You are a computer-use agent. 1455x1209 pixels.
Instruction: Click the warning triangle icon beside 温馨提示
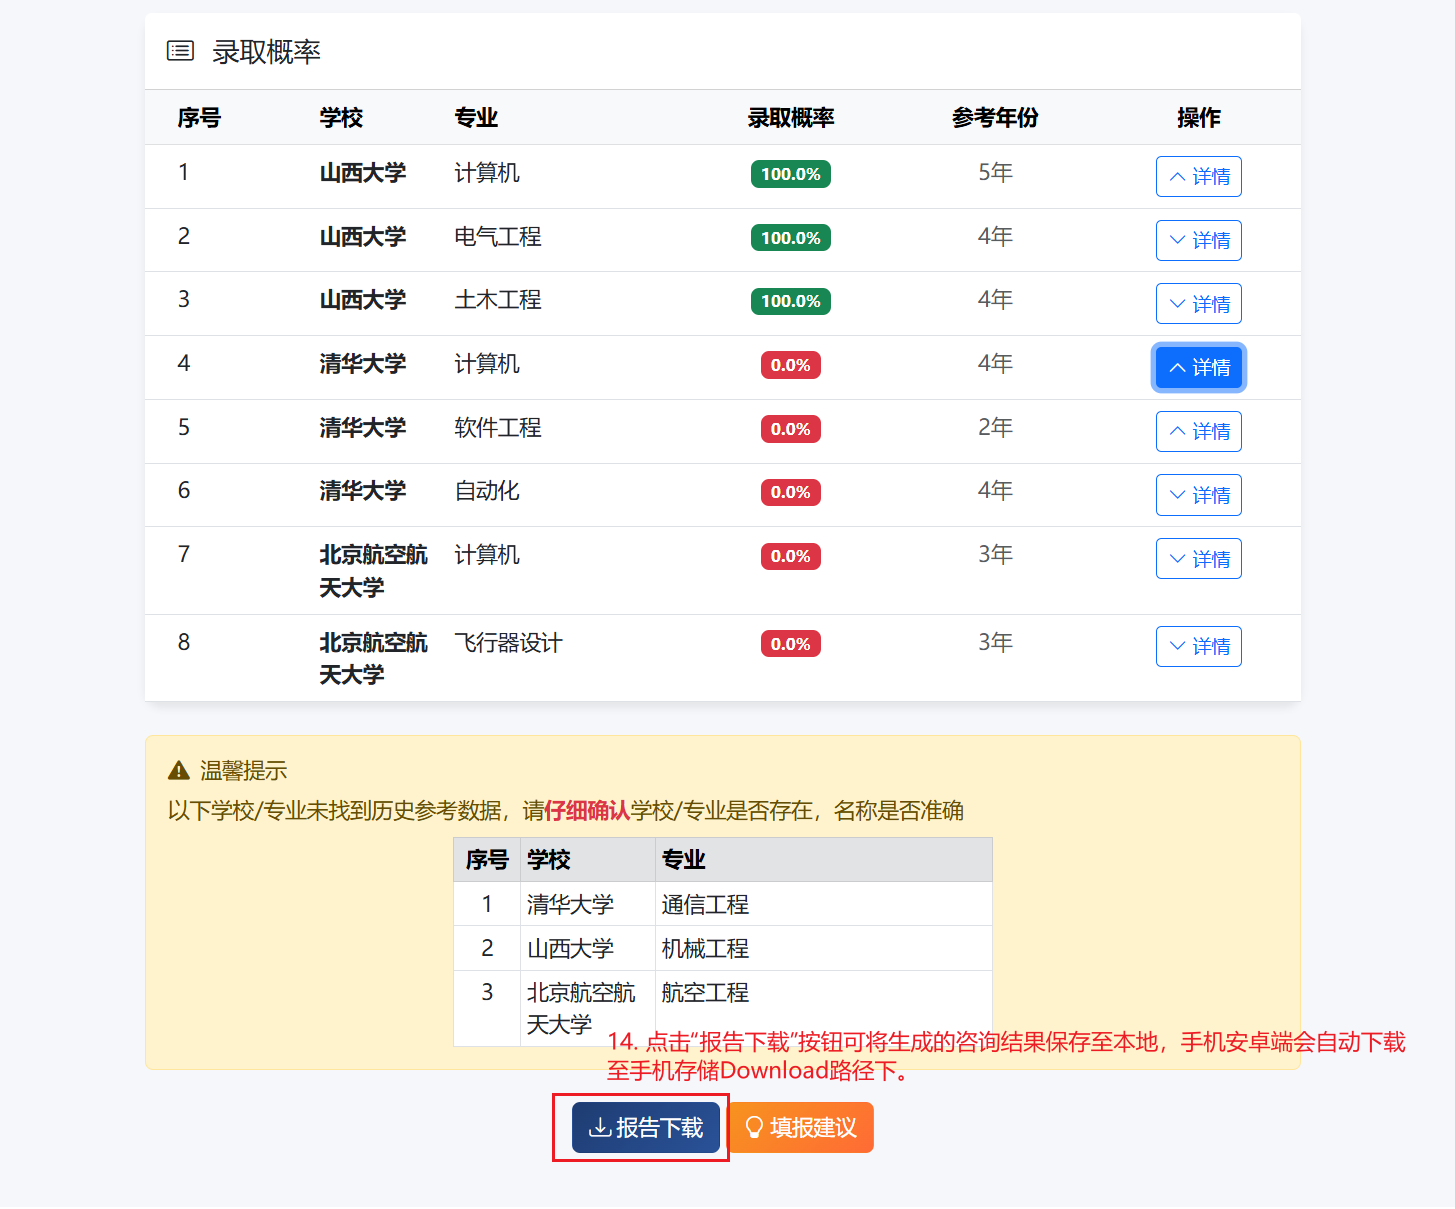tap(179, 770)
